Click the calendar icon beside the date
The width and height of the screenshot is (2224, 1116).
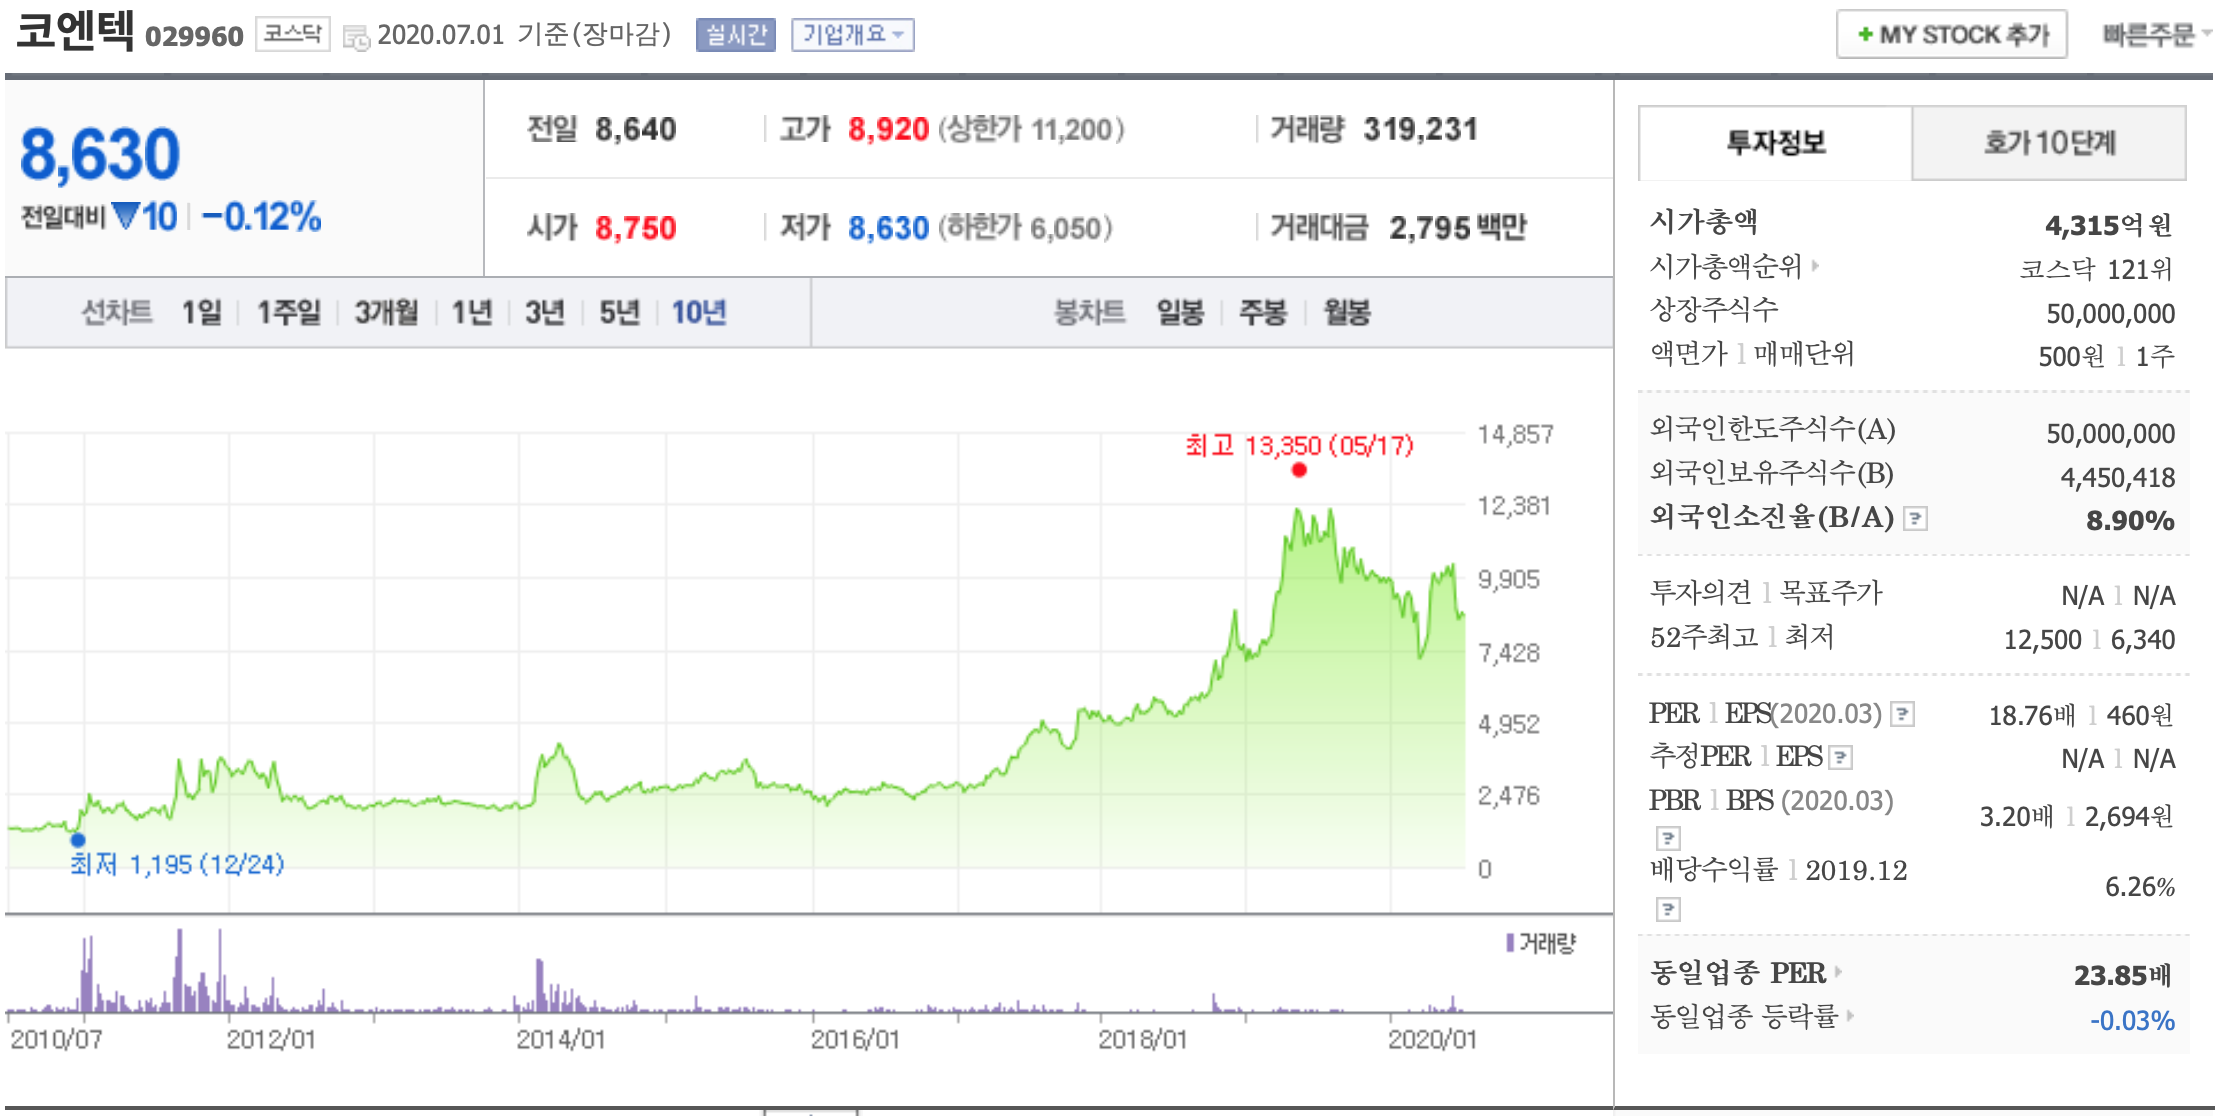coord(356,38)
